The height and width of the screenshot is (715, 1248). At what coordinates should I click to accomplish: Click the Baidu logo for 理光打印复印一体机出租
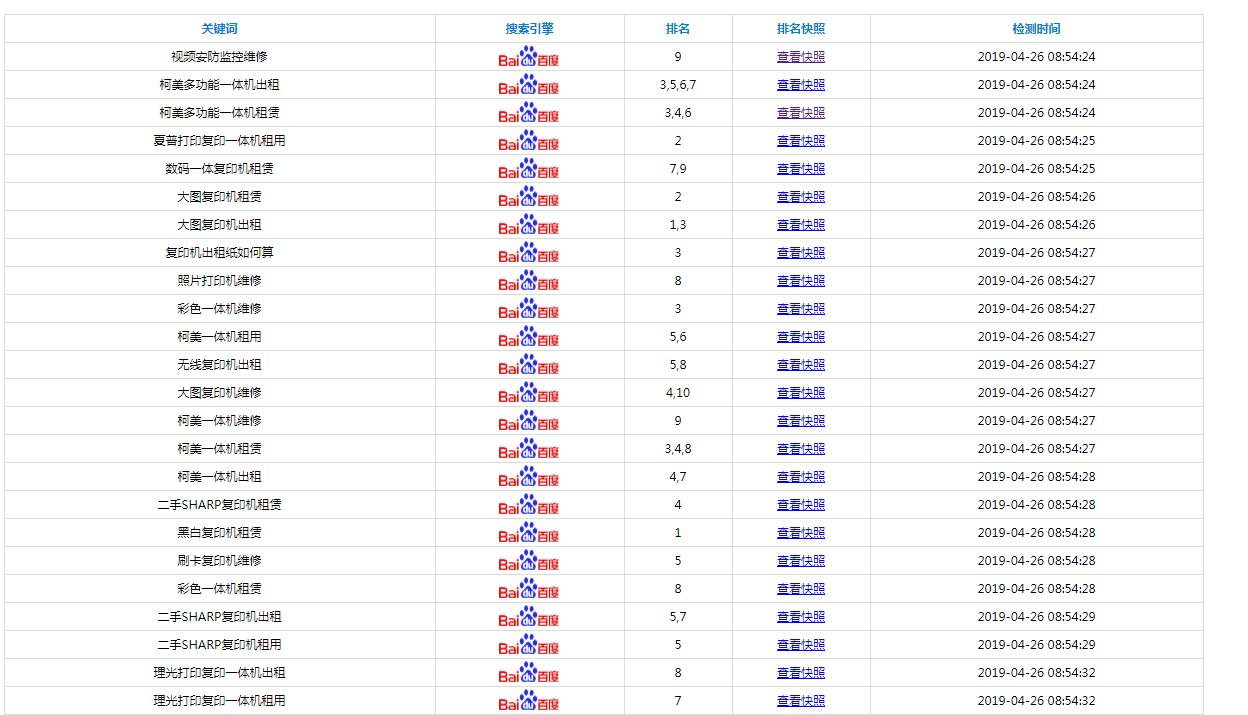pyautogui.click(x=529, y=674)
